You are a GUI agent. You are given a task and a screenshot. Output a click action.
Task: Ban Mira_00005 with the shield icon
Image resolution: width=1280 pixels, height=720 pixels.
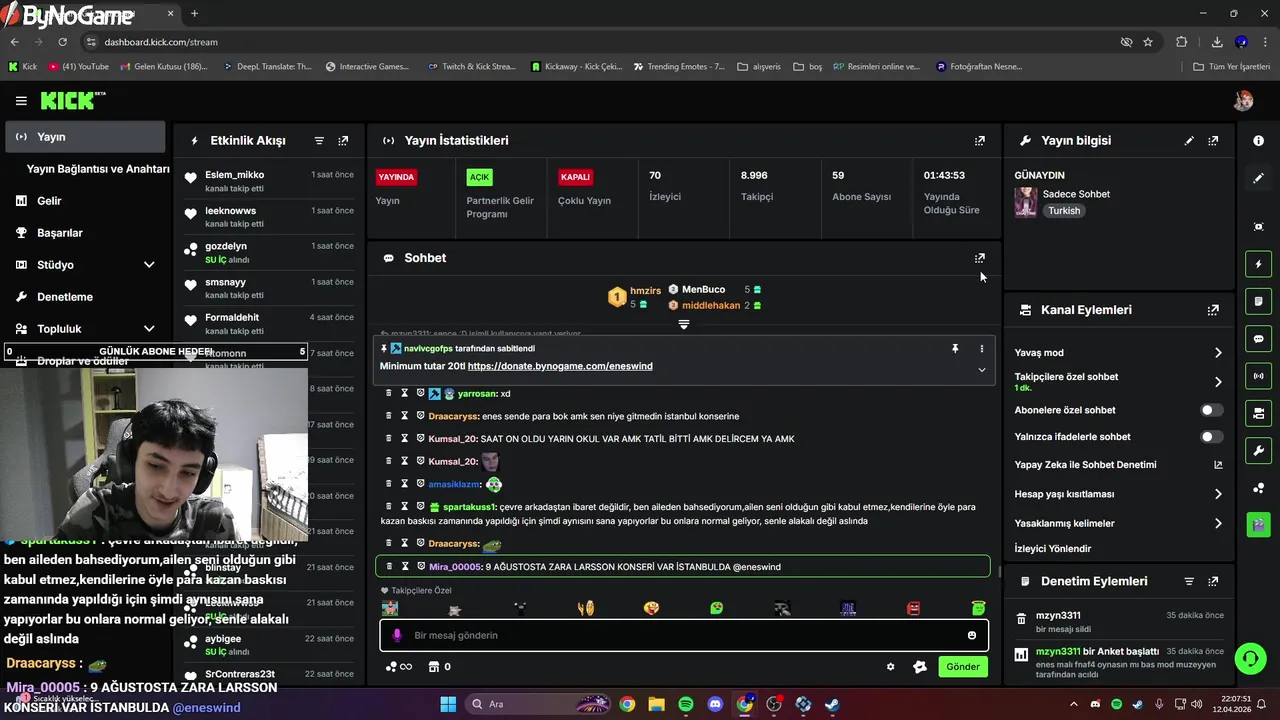421,566
